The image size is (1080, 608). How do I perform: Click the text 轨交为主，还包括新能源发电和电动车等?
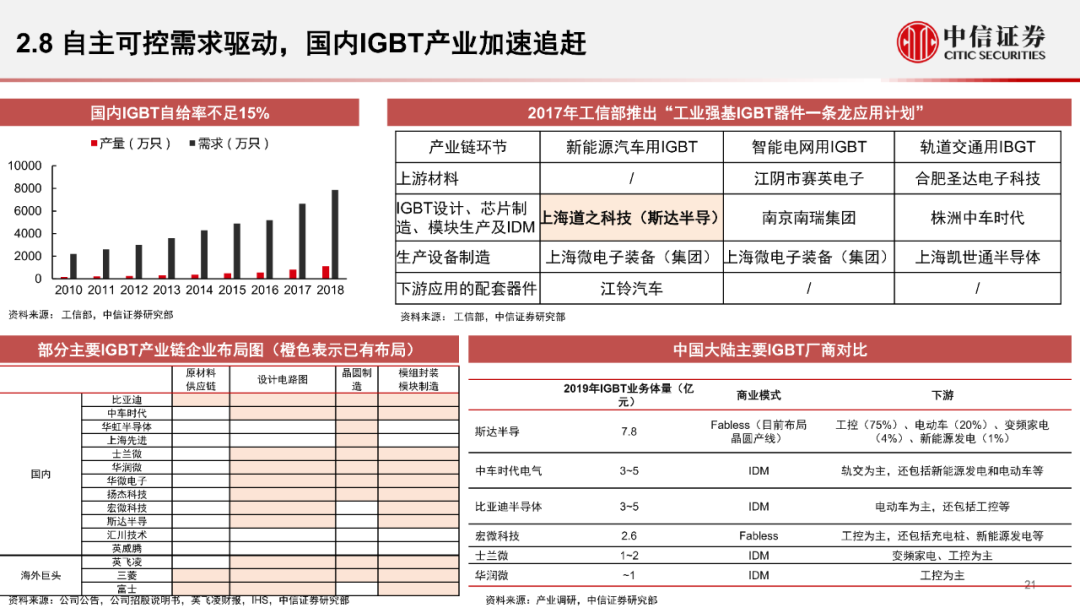[x=942, y=471]
